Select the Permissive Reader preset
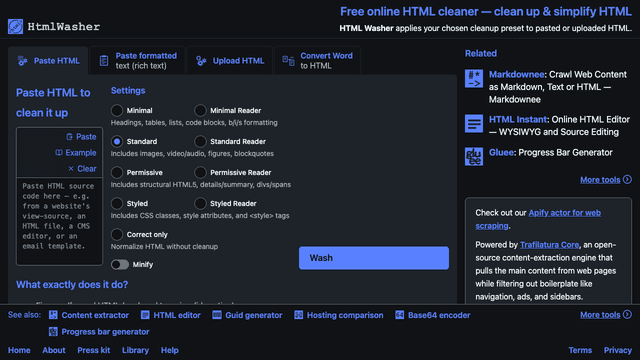 pos(200,172)
